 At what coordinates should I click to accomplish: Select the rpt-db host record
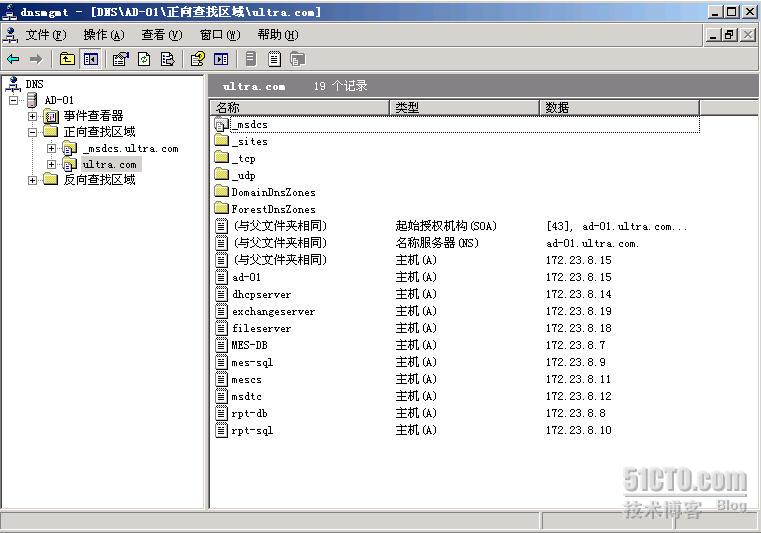tap(249, 413)
